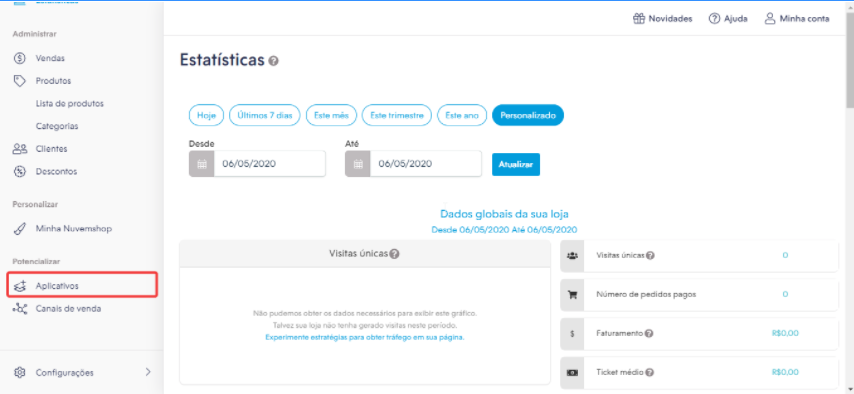Viewport: 854px width, 394px height.
Task: Open the Produtos section
Action: pyautogui.click(x=53, y=81)
